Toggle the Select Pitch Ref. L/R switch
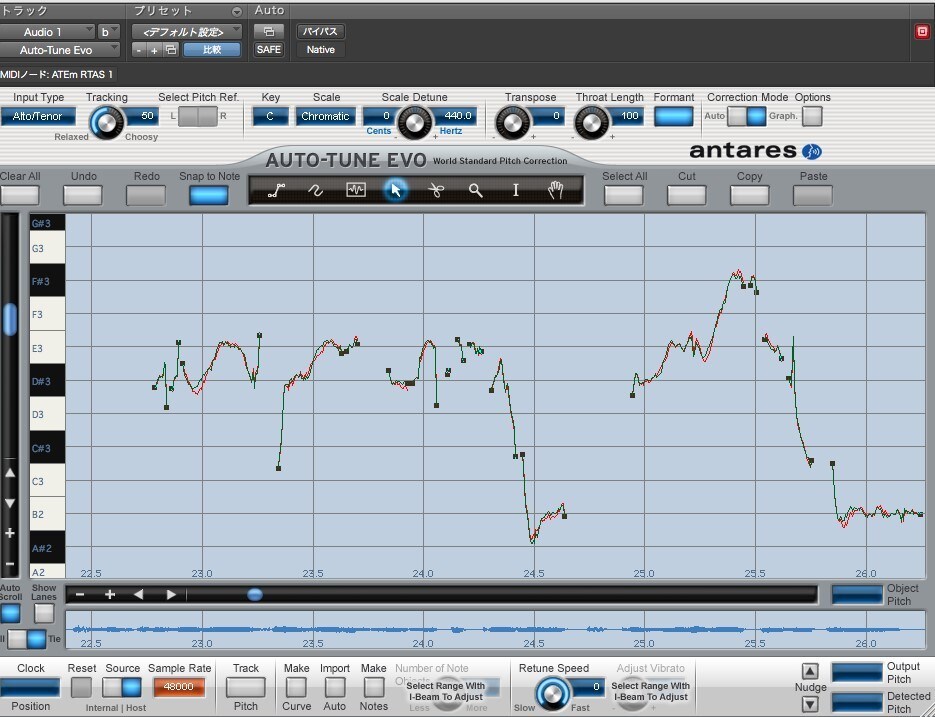Image resolution: width=935 pixels, height=717 pixels. click(198, 116)
